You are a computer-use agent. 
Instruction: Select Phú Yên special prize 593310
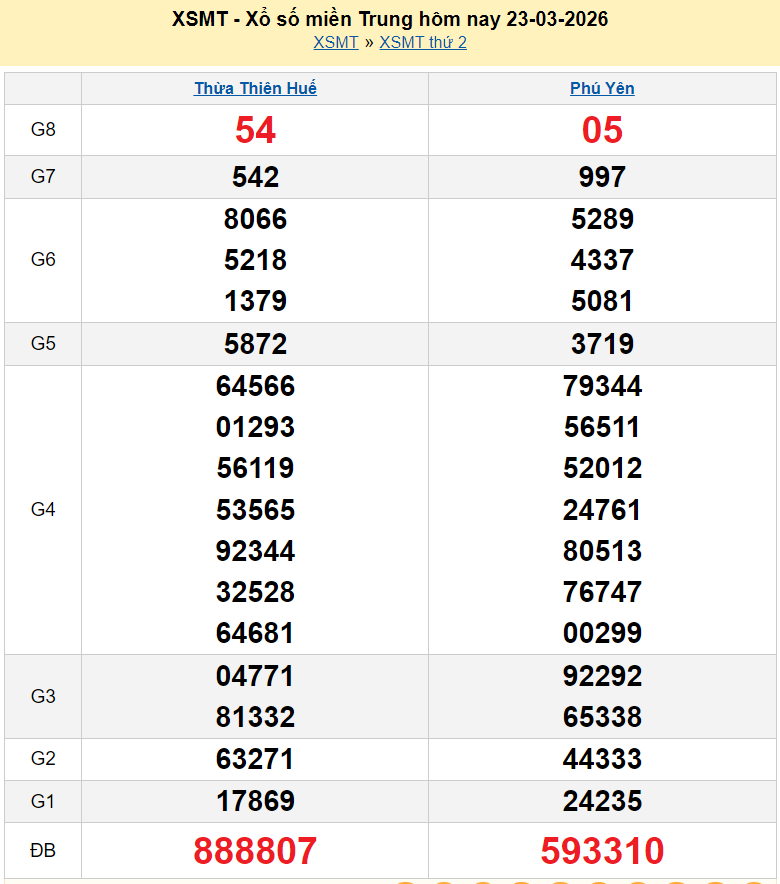tap(602, 851)
